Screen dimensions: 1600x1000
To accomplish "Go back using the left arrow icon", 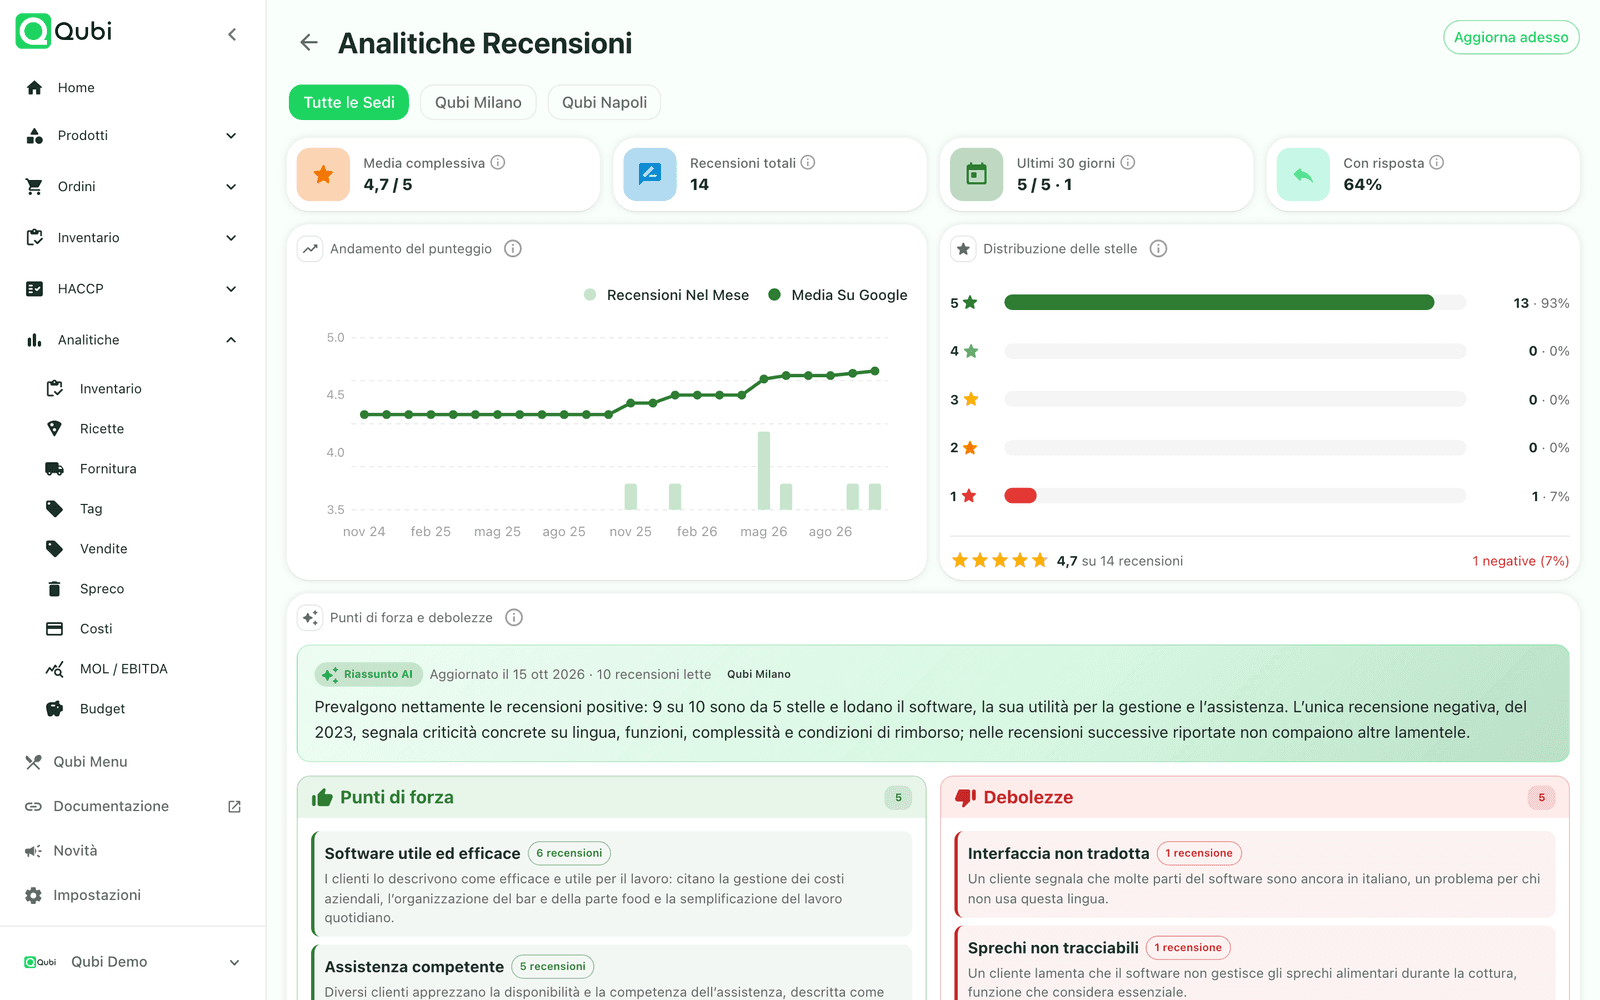I will point(309,42).
